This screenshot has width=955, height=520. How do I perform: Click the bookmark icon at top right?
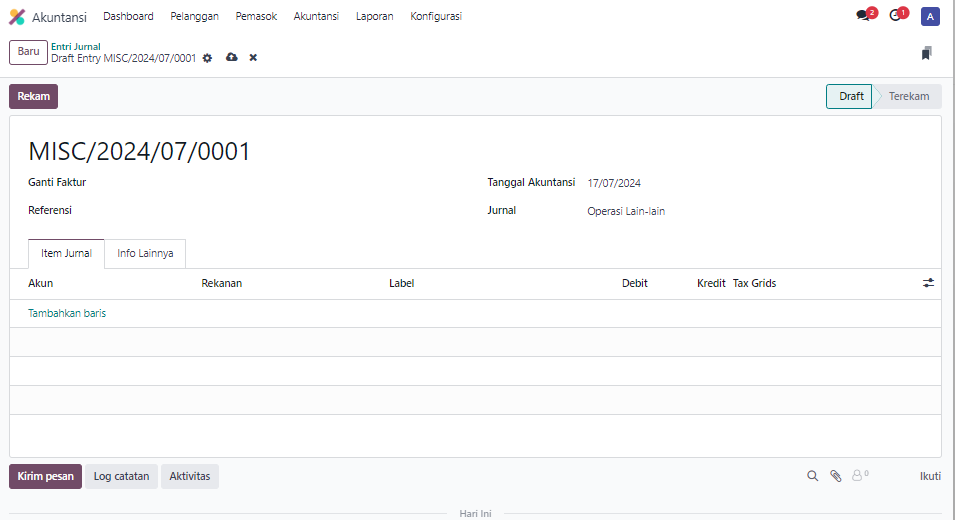(x=926, y=53)
